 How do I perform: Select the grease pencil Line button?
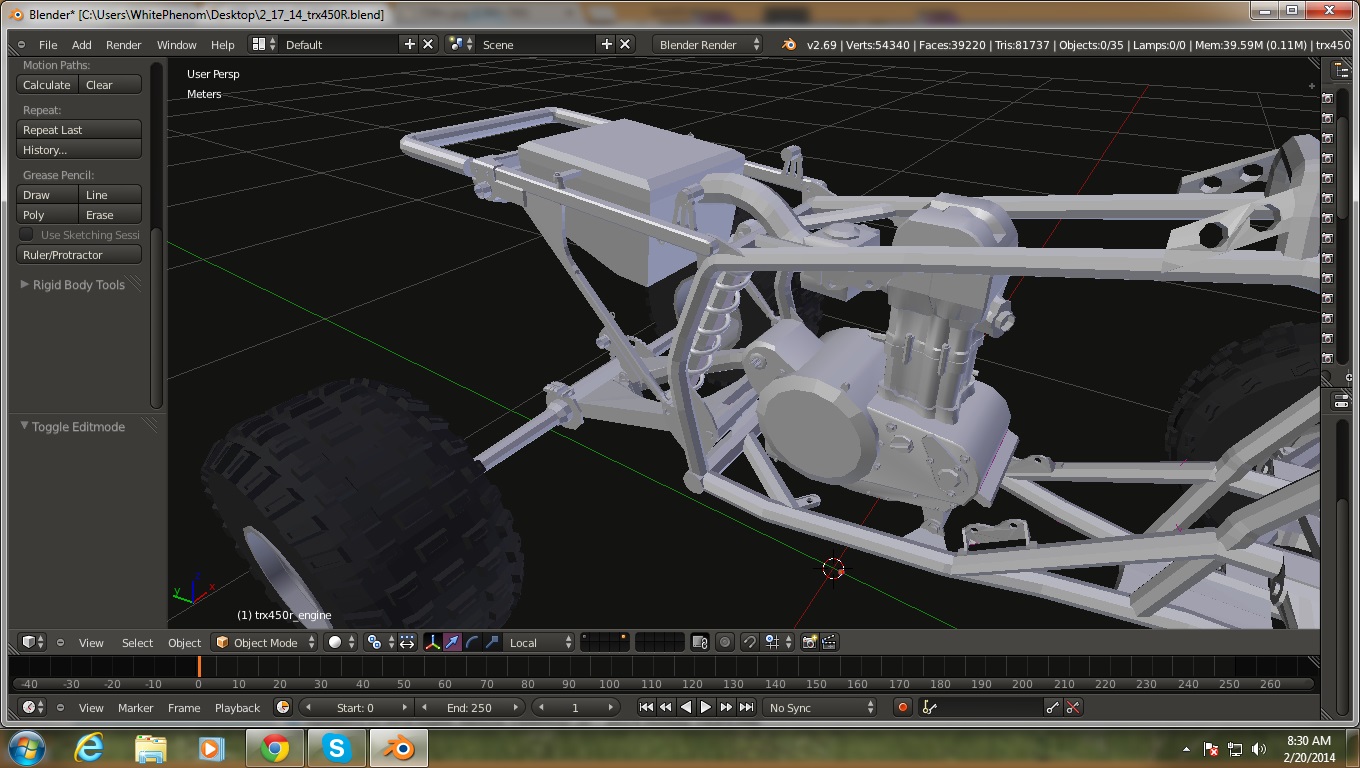[x=110, y=195]
